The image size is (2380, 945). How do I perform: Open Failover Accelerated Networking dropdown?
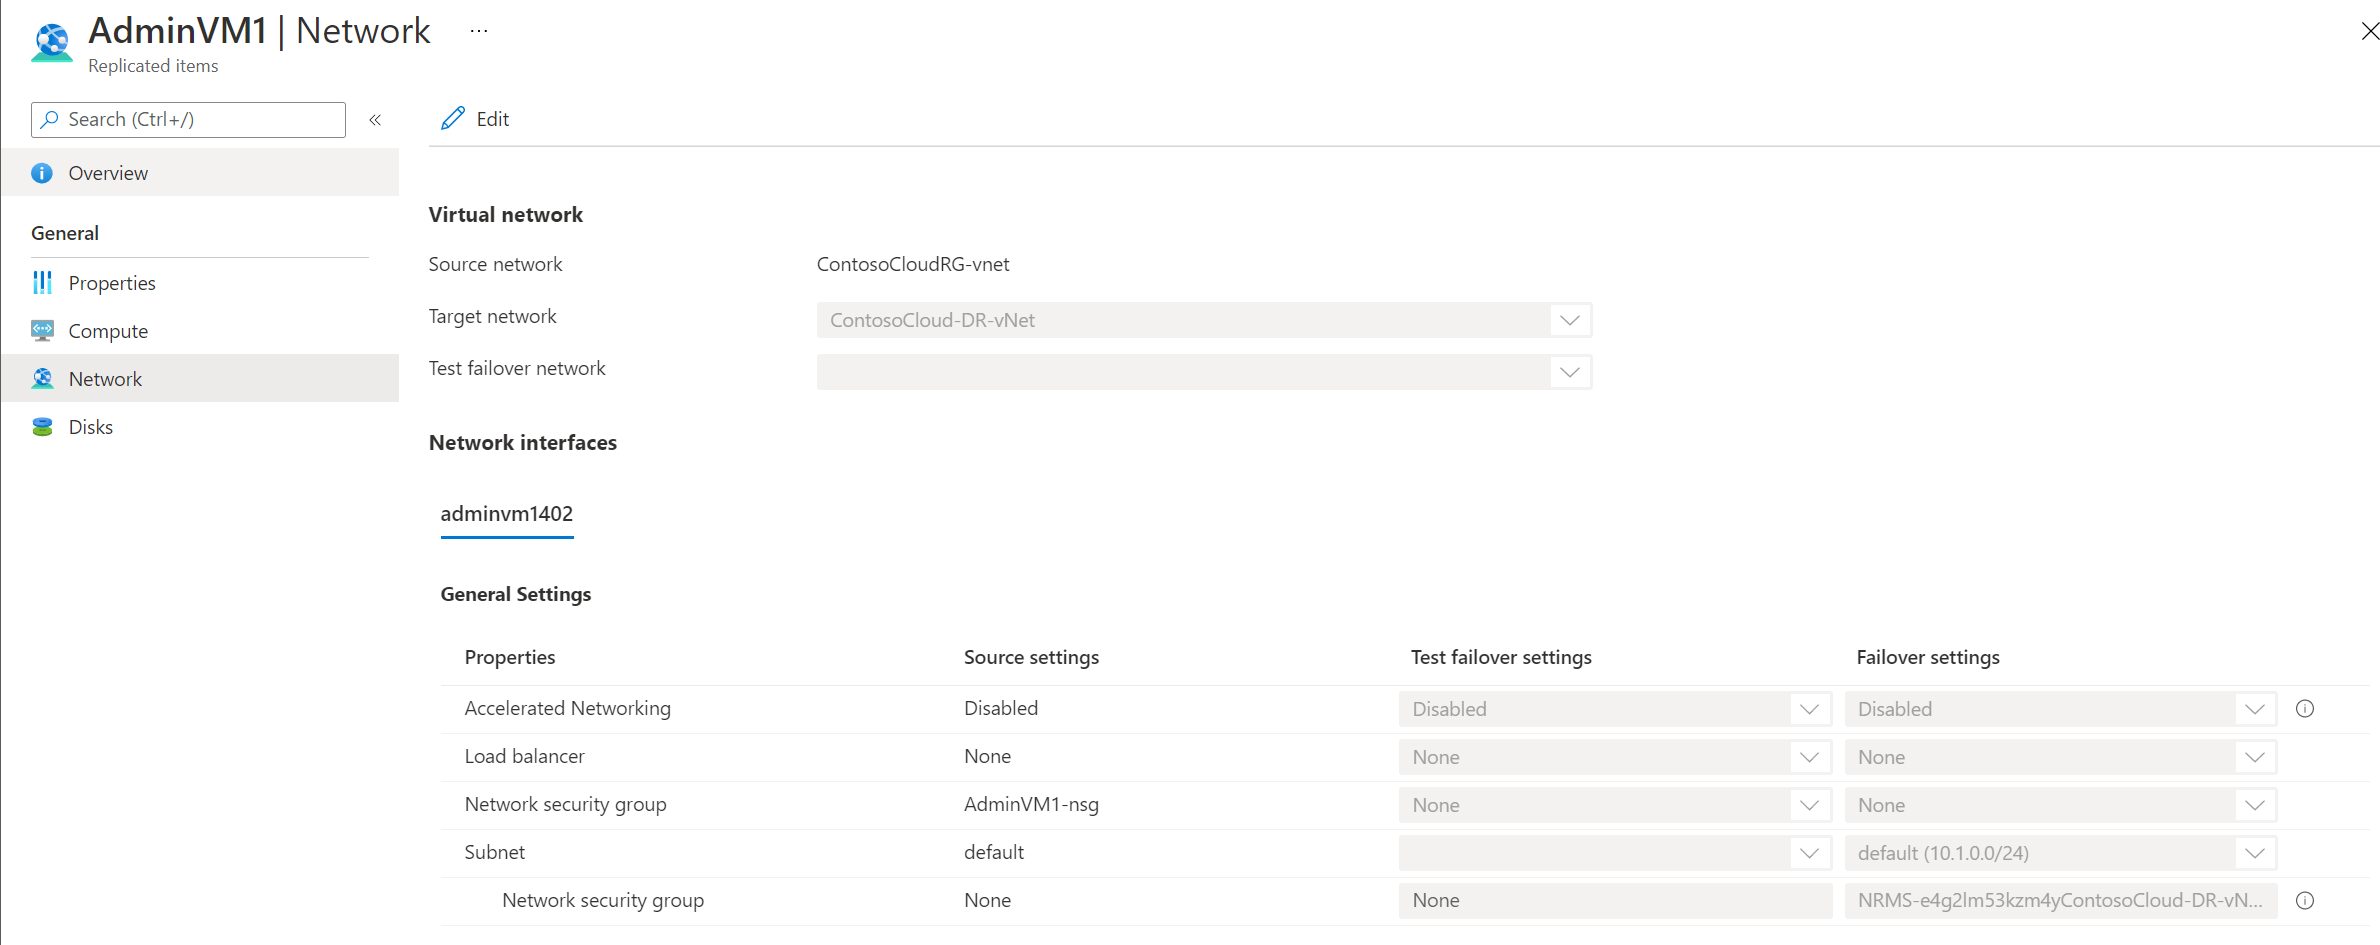2254,709
